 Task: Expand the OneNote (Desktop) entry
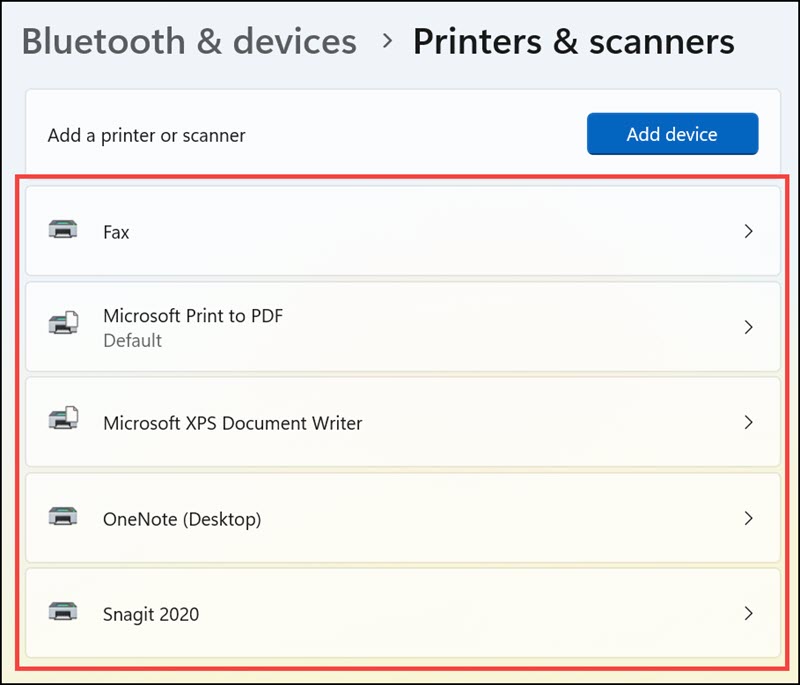(x=748, y=519)
